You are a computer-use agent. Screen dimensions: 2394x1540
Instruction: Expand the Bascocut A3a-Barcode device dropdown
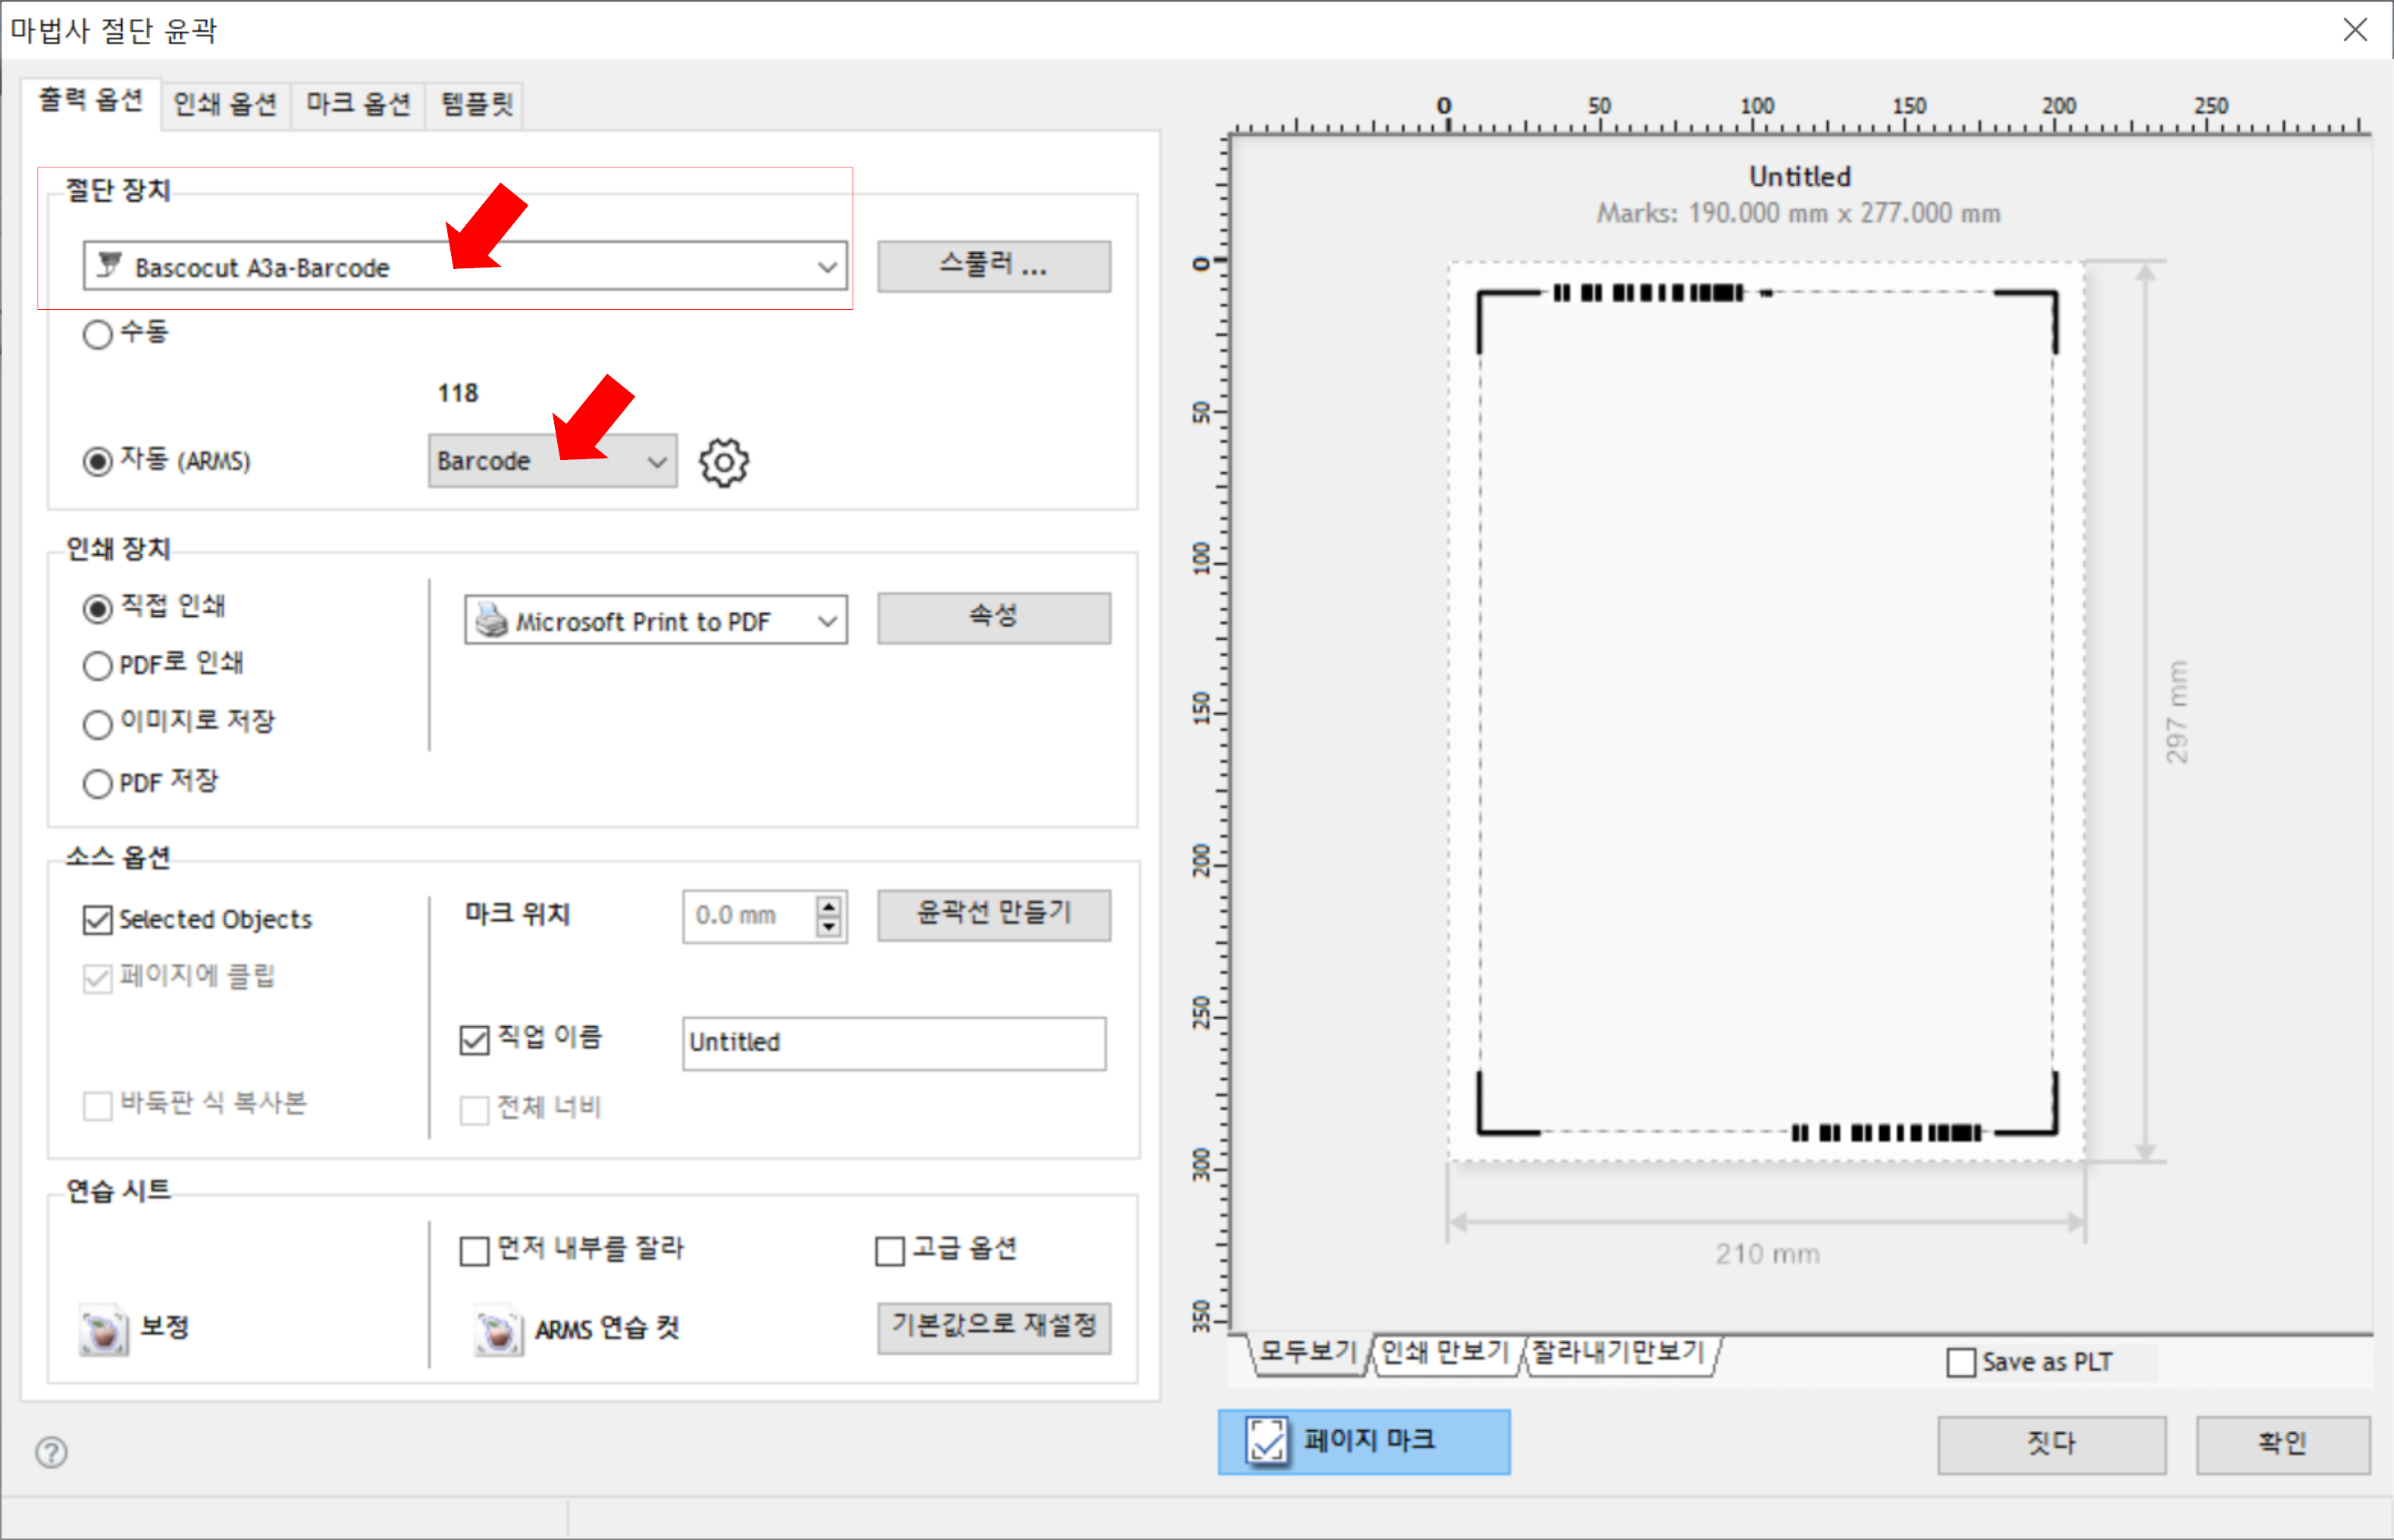826,267
